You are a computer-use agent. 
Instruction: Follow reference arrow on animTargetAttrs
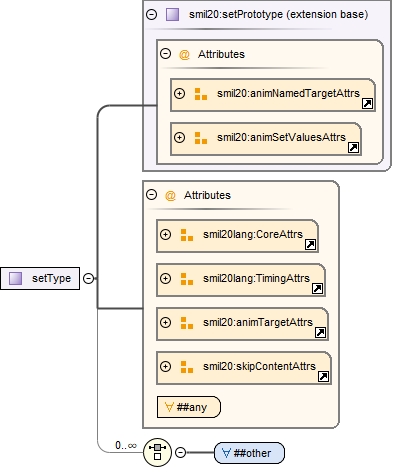pyautogui.click(x=320, y=333)
